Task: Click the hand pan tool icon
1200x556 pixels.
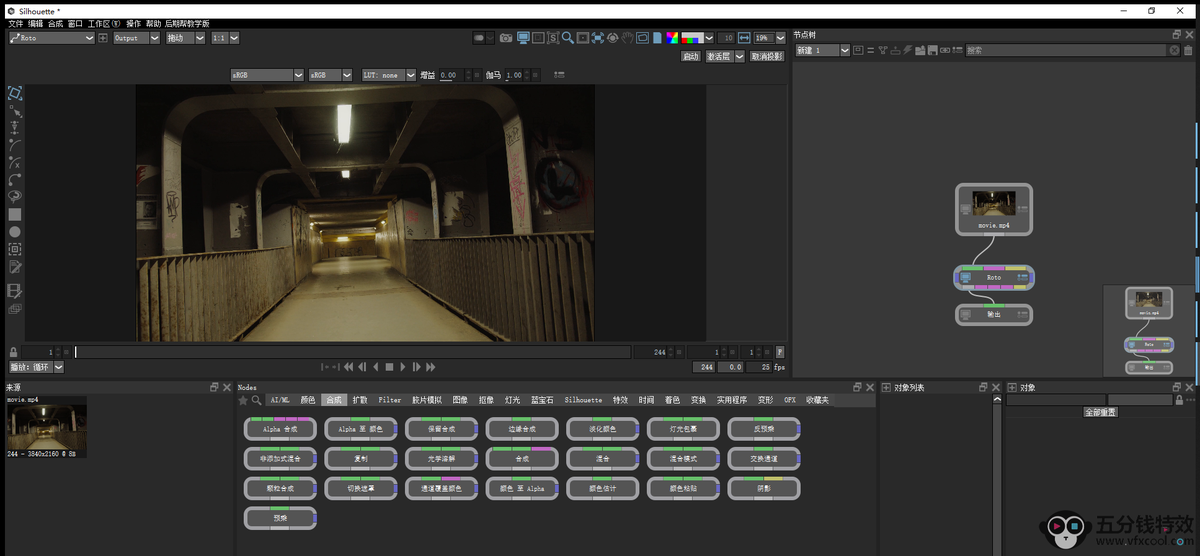Action: point(627,38)
